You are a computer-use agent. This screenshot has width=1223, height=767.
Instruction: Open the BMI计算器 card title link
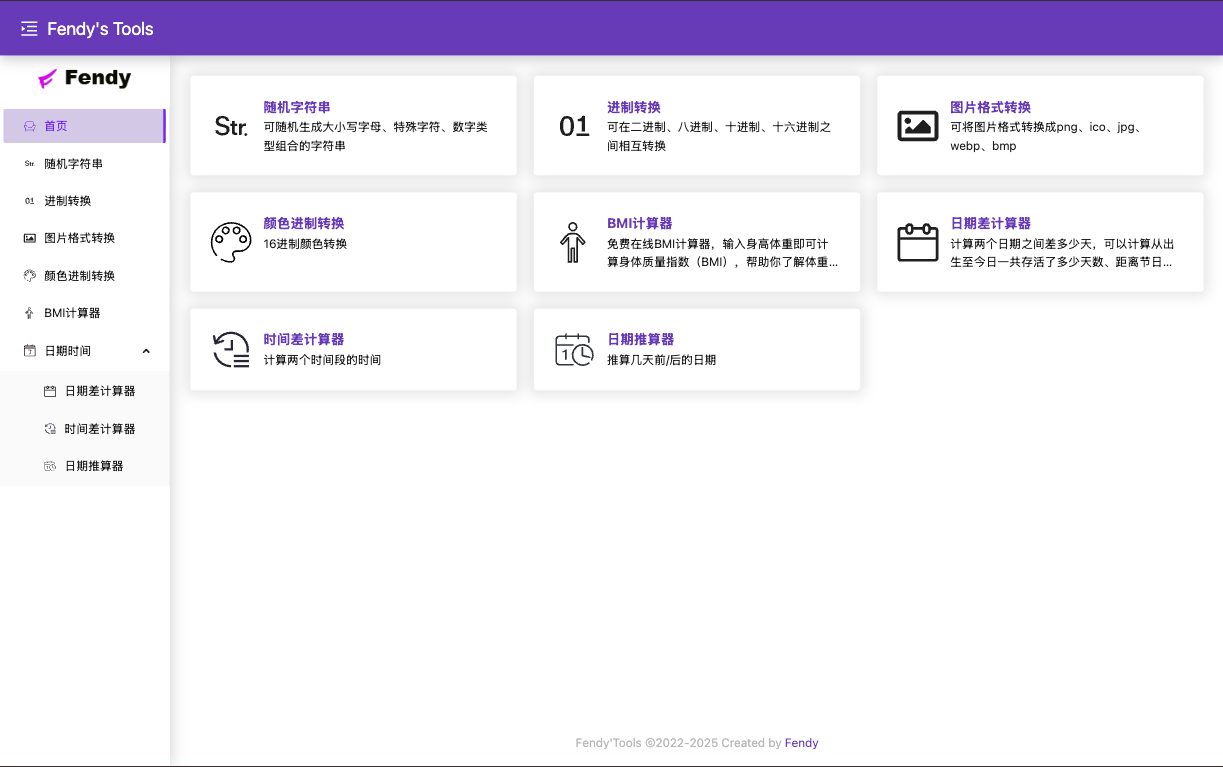point(639,223)
